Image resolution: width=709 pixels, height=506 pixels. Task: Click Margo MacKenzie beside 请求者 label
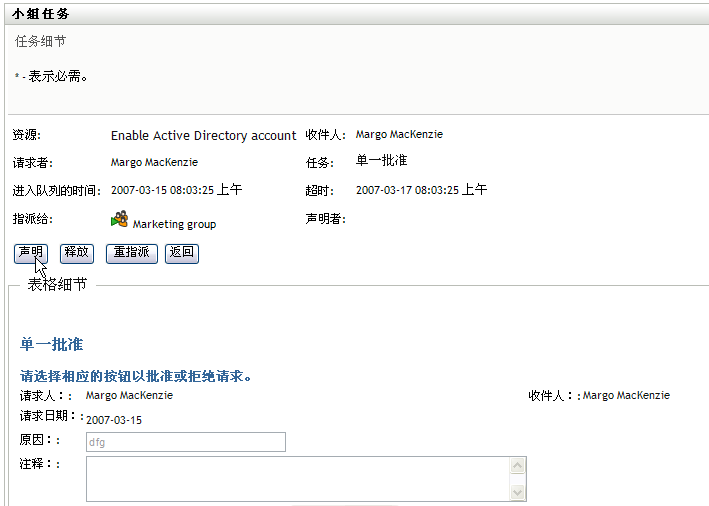154,162
